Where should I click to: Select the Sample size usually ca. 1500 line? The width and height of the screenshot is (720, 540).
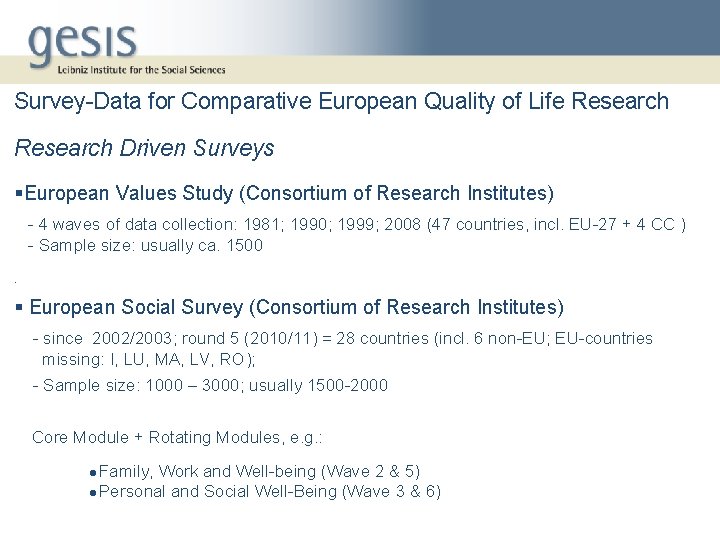pyautogui.click(x=150, y=245)
